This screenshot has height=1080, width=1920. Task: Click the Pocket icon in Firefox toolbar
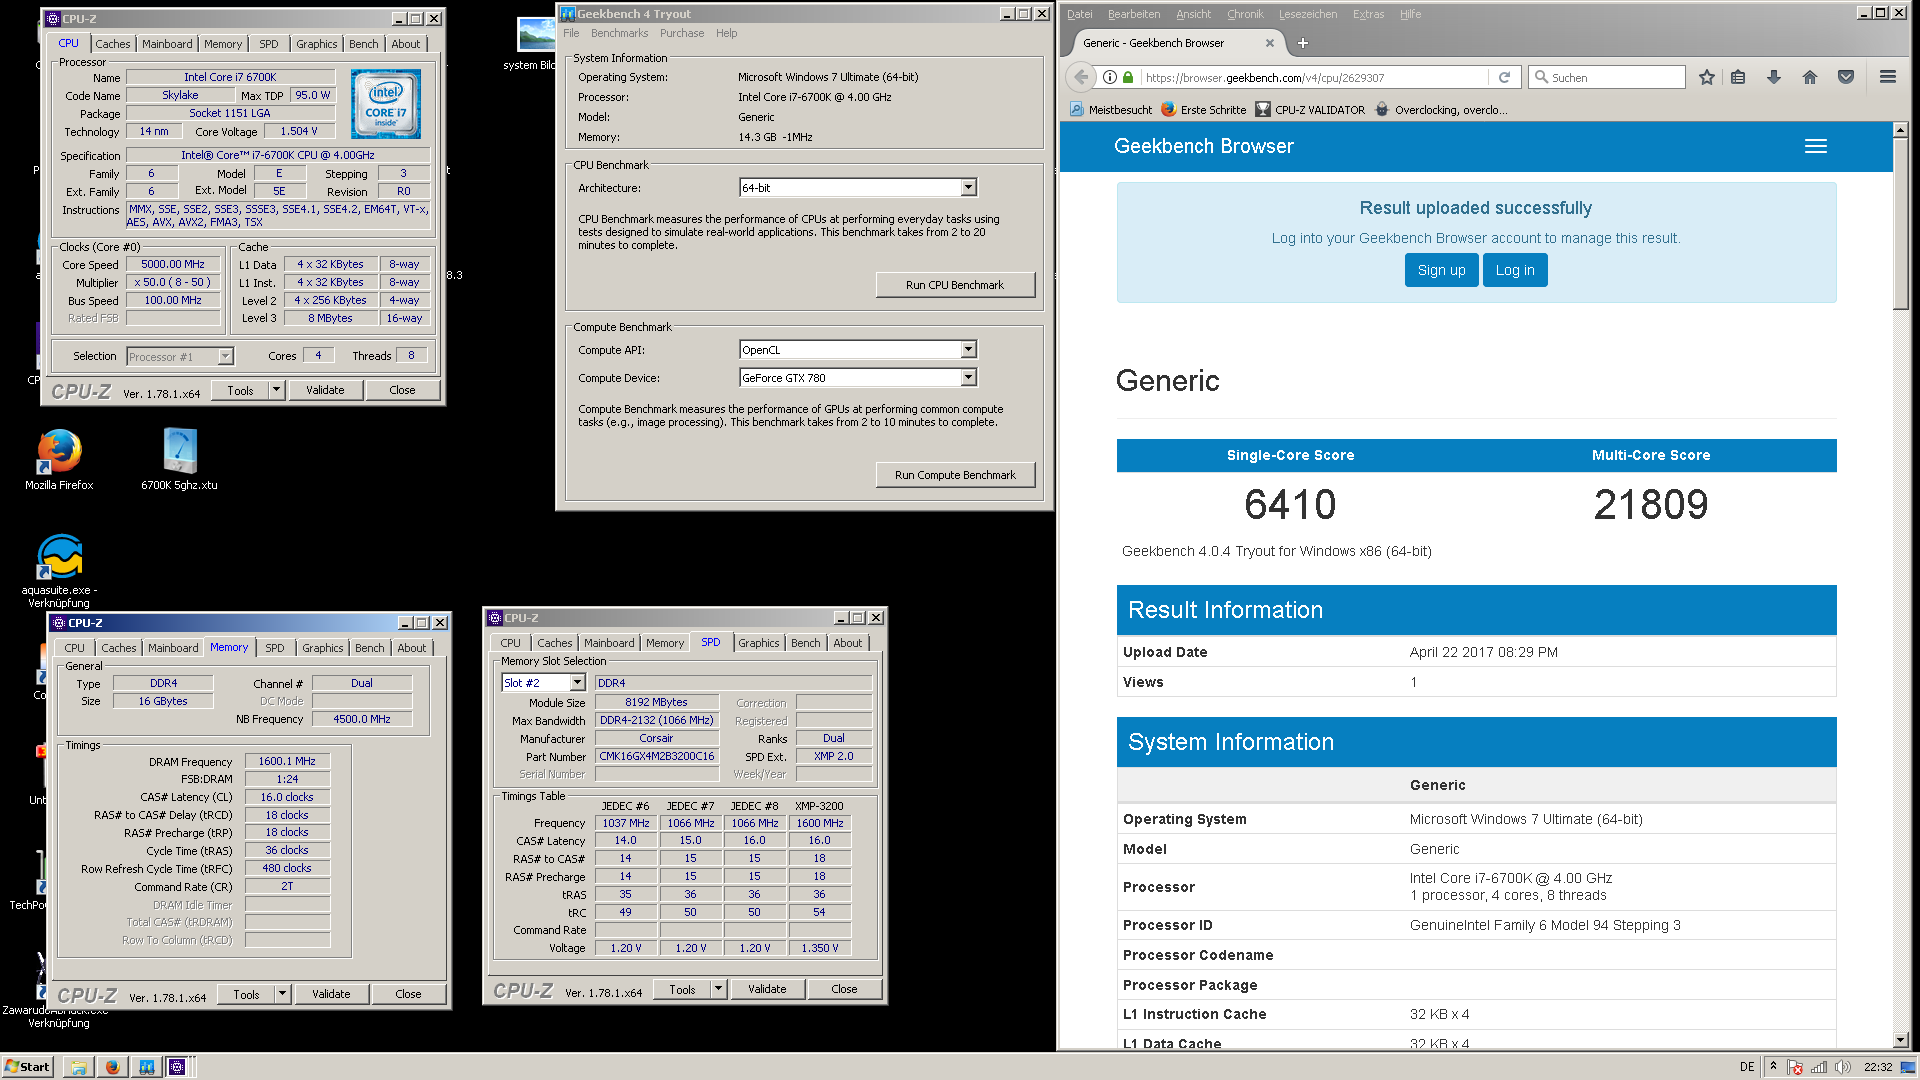click(x=1846, y=77)
